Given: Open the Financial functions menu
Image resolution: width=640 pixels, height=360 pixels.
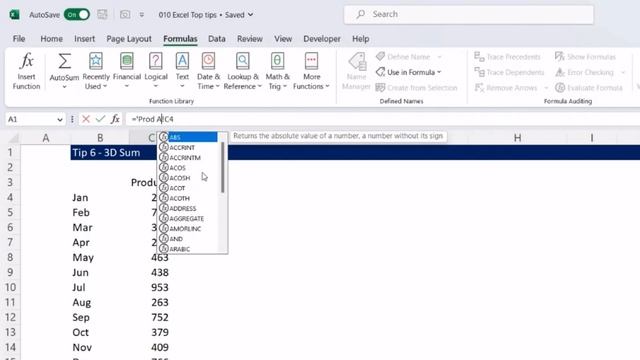Looking at the screenshot, I should click(127, 71).
